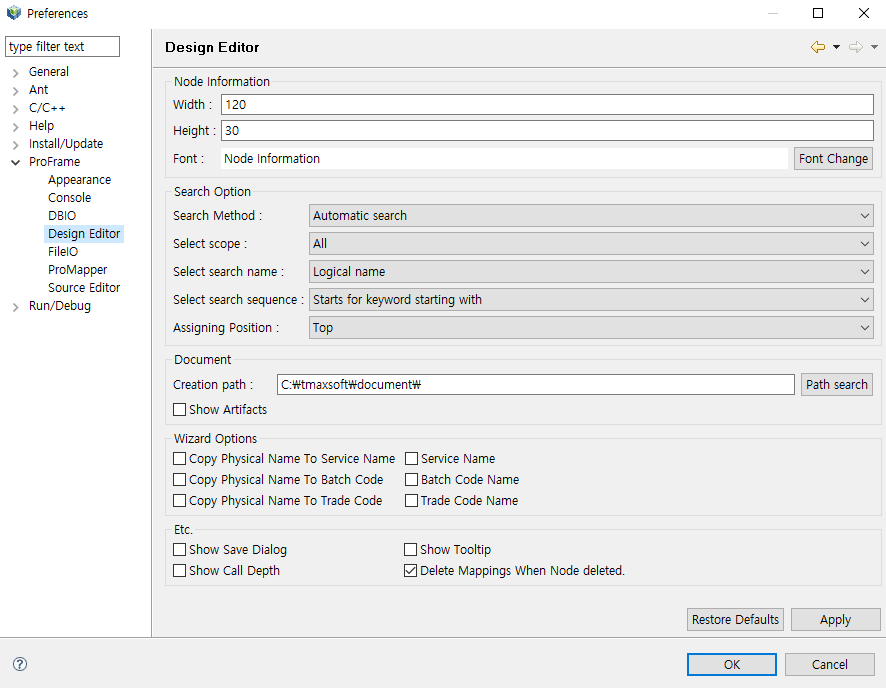The width and height of the screenshot is (886, 688).
Task: Enable the Show Artifacts checkbox
Action: (180, 409)
